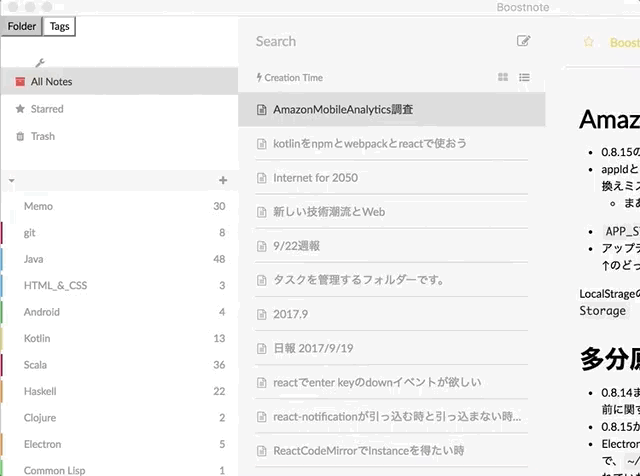This screenshot has height=476, width=640.
Task: Click the Trash bin icon
Action: [x=20, y=136]
